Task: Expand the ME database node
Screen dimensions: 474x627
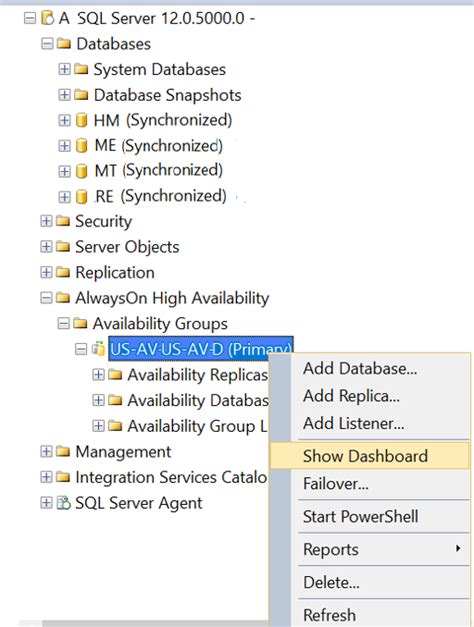Action: (x=64, y=146)
